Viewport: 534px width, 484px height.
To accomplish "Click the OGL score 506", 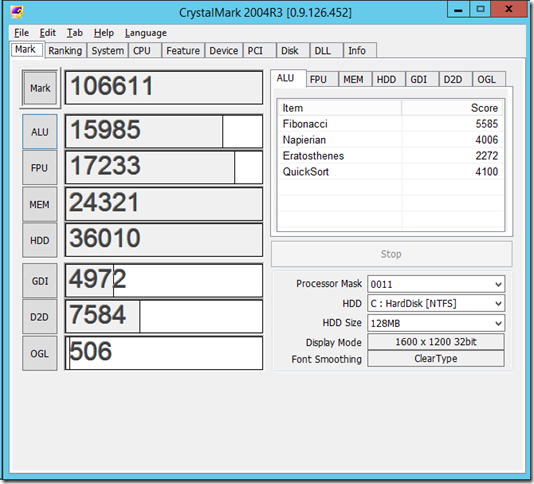I will 164,353.
